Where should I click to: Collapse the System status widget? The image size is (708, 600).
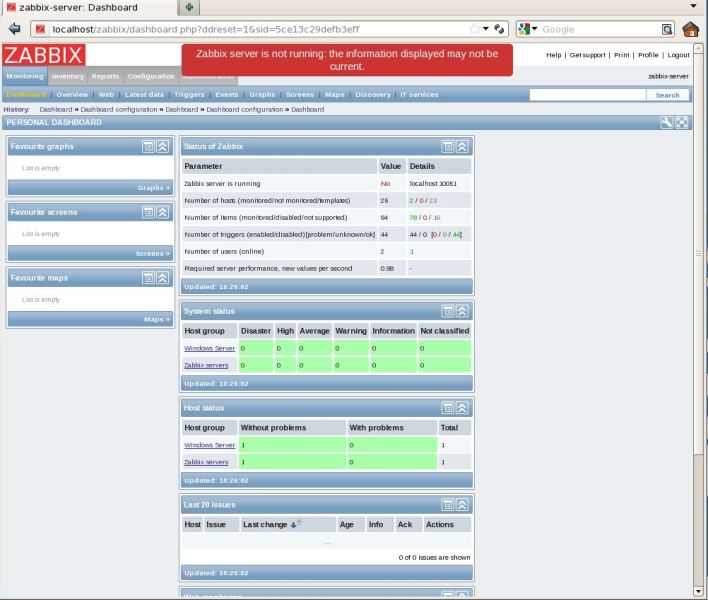point(462,311)
